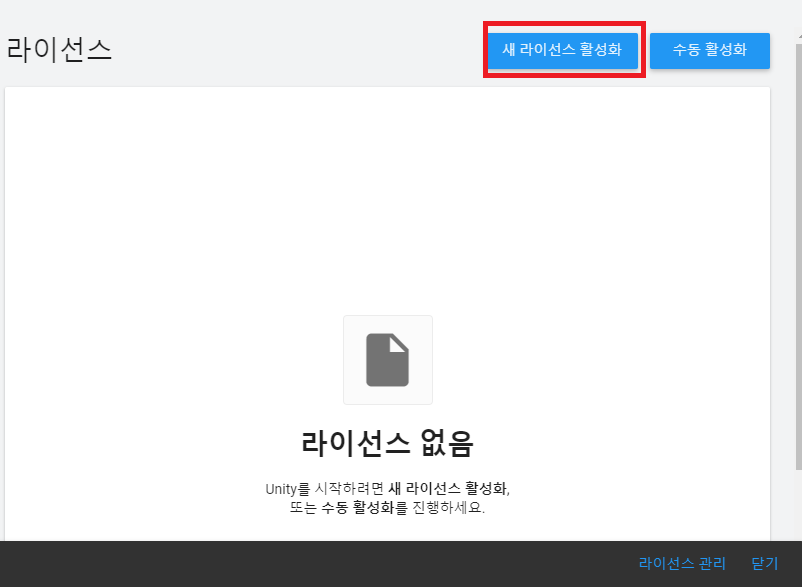Click the 라이선스 page heading

(59, 50)
